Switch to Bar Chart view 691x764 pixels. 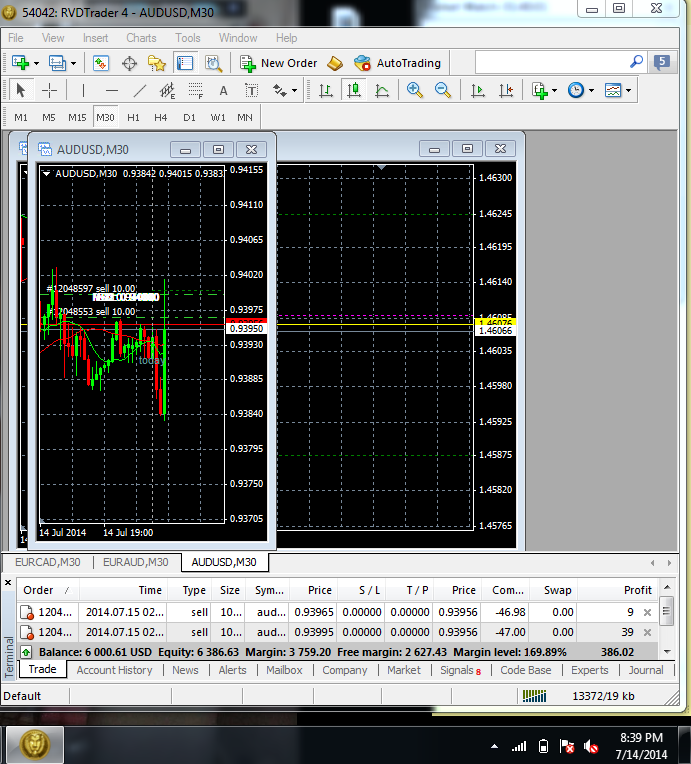coord(326,91)
